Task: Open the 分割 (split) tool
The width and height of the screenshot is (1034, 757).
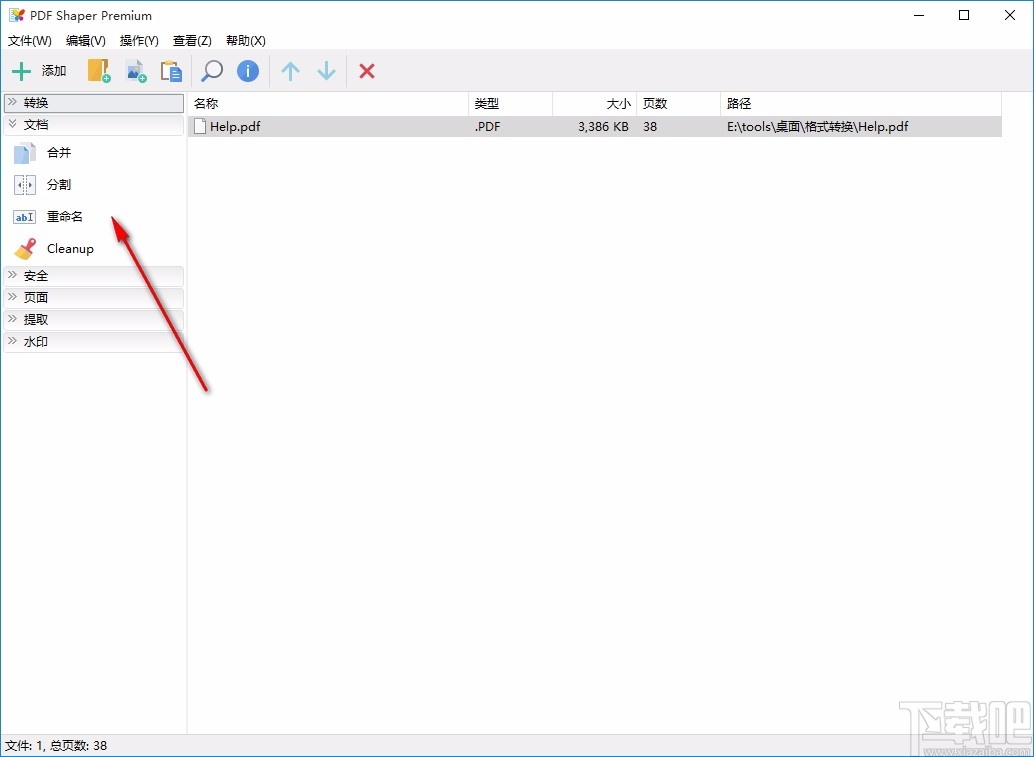Action: (57, 184)
